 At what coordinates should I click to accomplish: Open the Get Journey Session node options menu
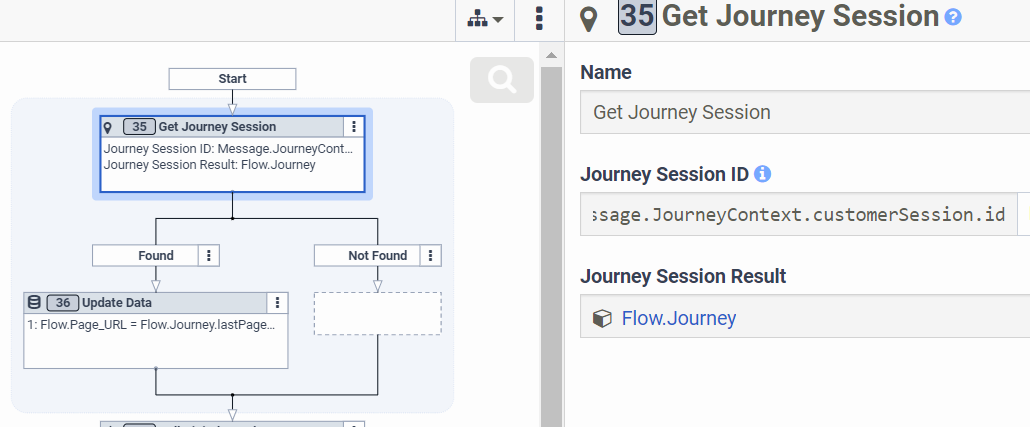click(x=353, y=127)
